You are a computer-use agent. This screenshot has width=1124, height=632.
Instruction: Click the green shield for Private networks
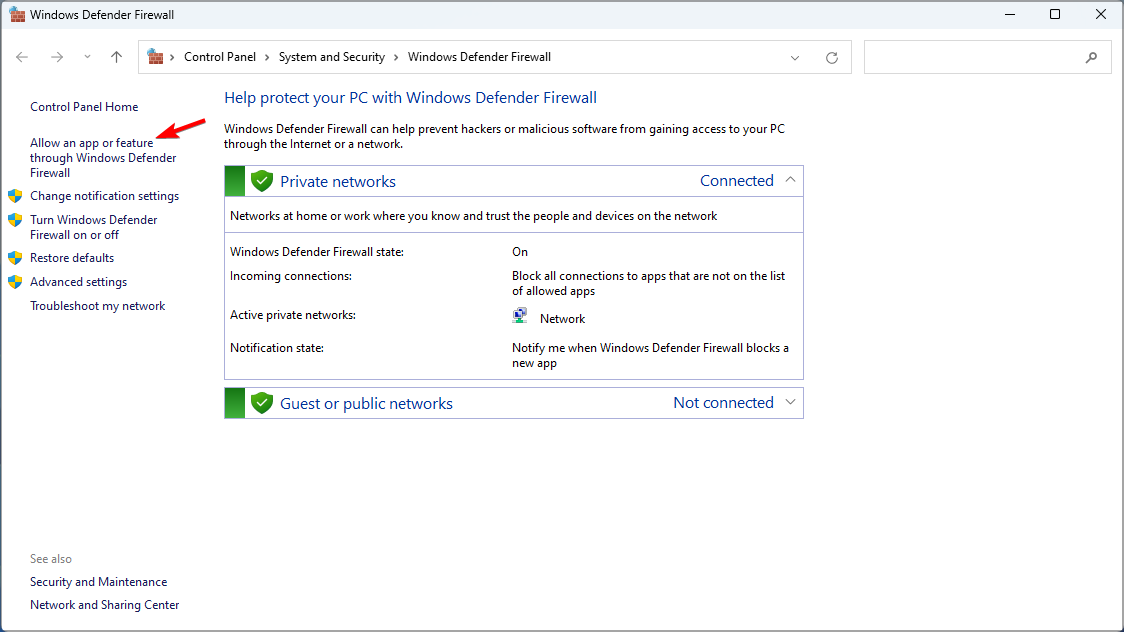click(x=261, y=180)
